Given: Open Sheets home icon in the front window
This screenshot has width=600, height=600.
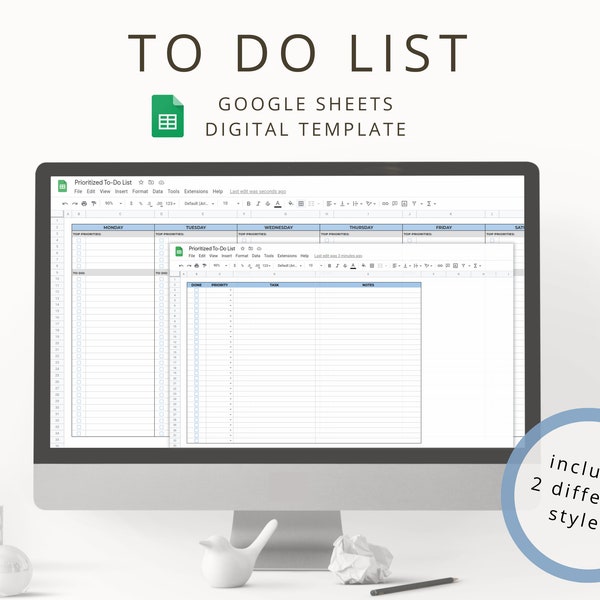Looking at the screenshot, I should pos(179,251).
